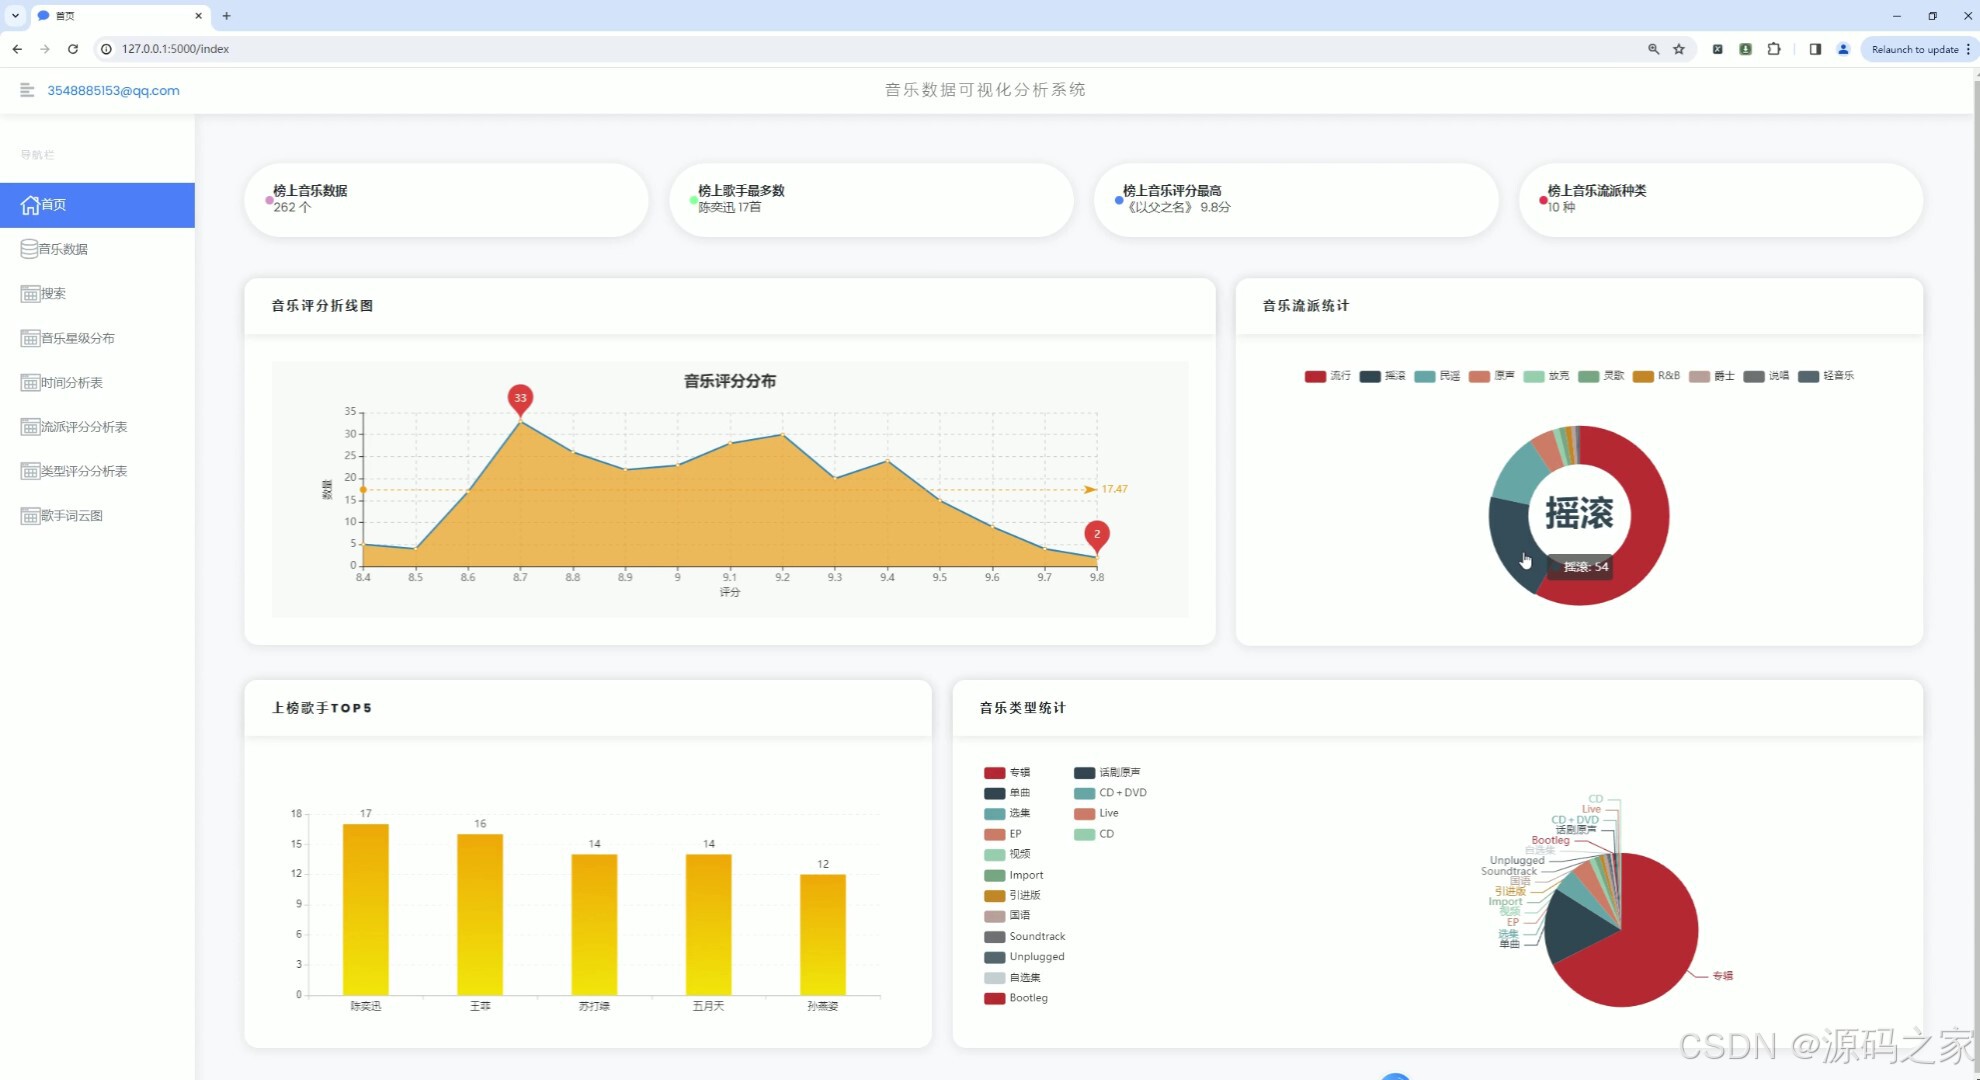The width and height of the screenshot is (1980, 1080).
Task: Open the 搜索 sidebar page
Action: click(53, 293)
